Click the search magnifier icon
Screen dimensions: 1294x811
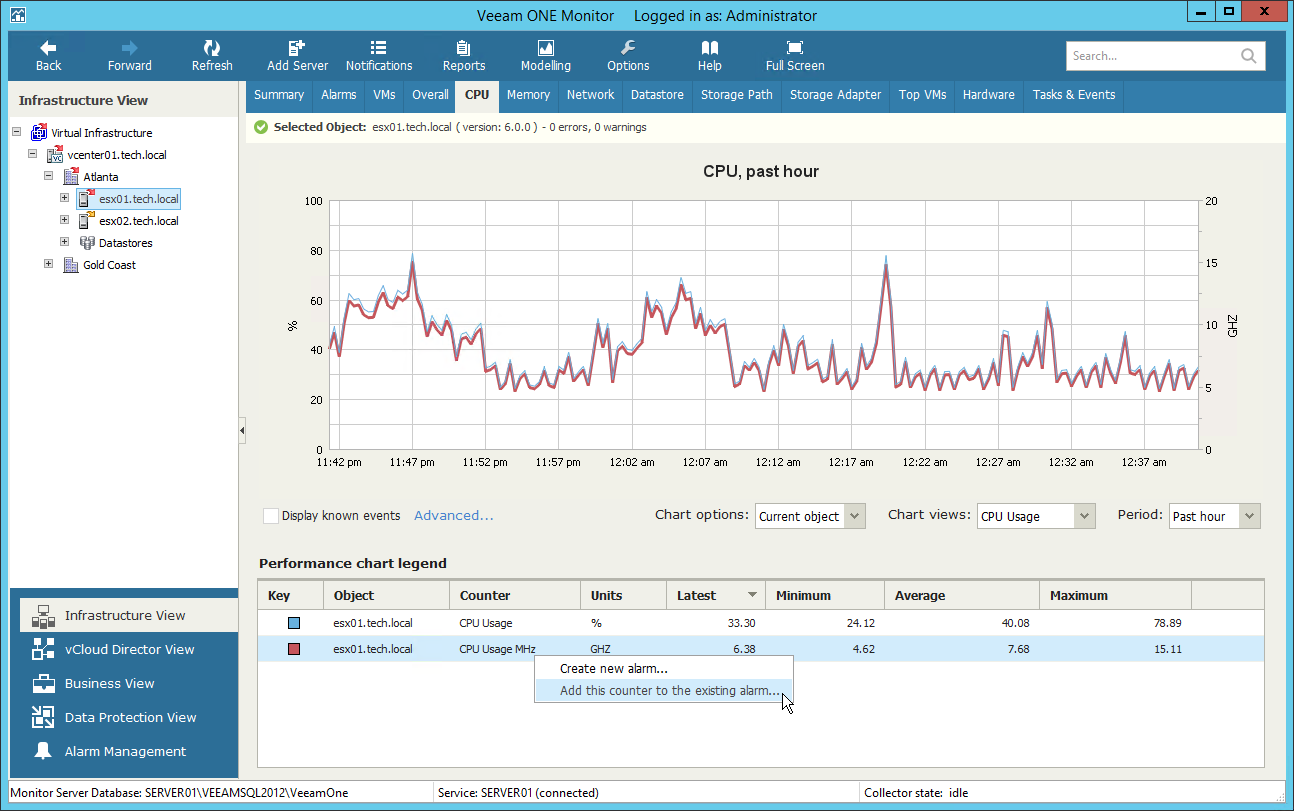coord(1249,56)
